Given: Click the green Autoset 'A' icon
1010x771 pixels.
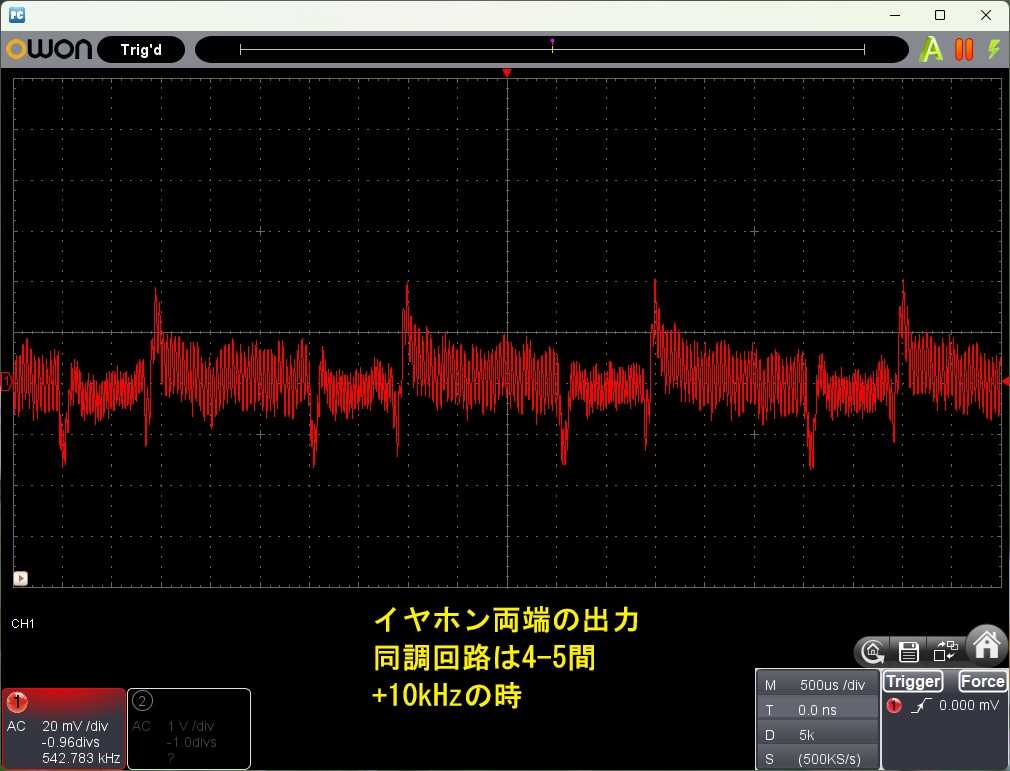Looking at the screenshot, I should pyautogui.click(x=930, y=49).
